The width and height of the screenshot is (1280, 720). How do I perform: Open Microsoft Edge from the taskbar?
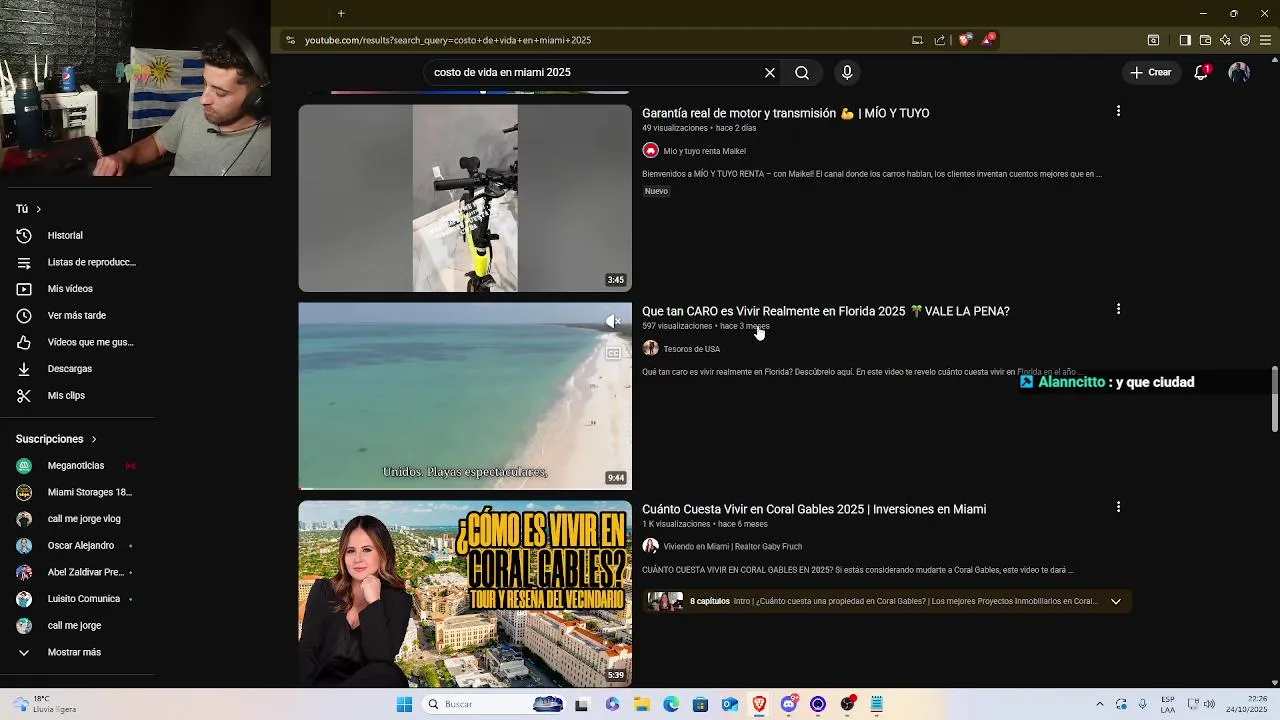pyautogui.click(x=671, y=704)
